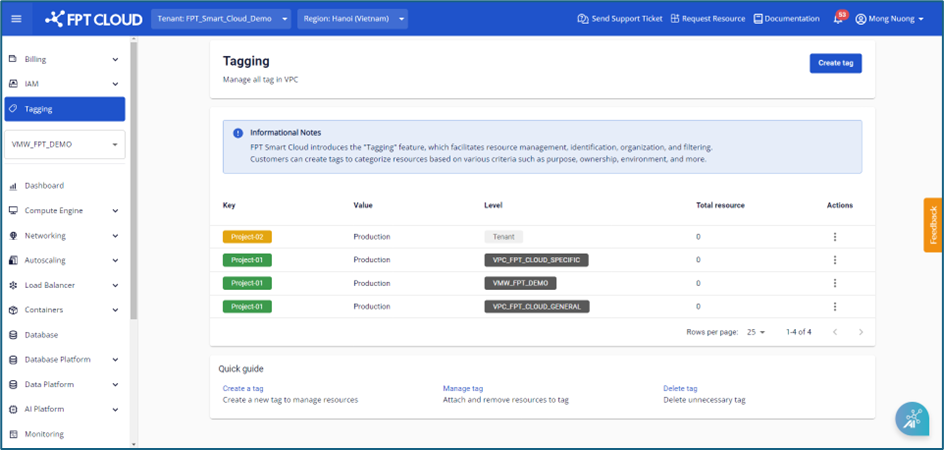
Task: Select Dashboard in the sidebar
Action: tap(44, 186)
